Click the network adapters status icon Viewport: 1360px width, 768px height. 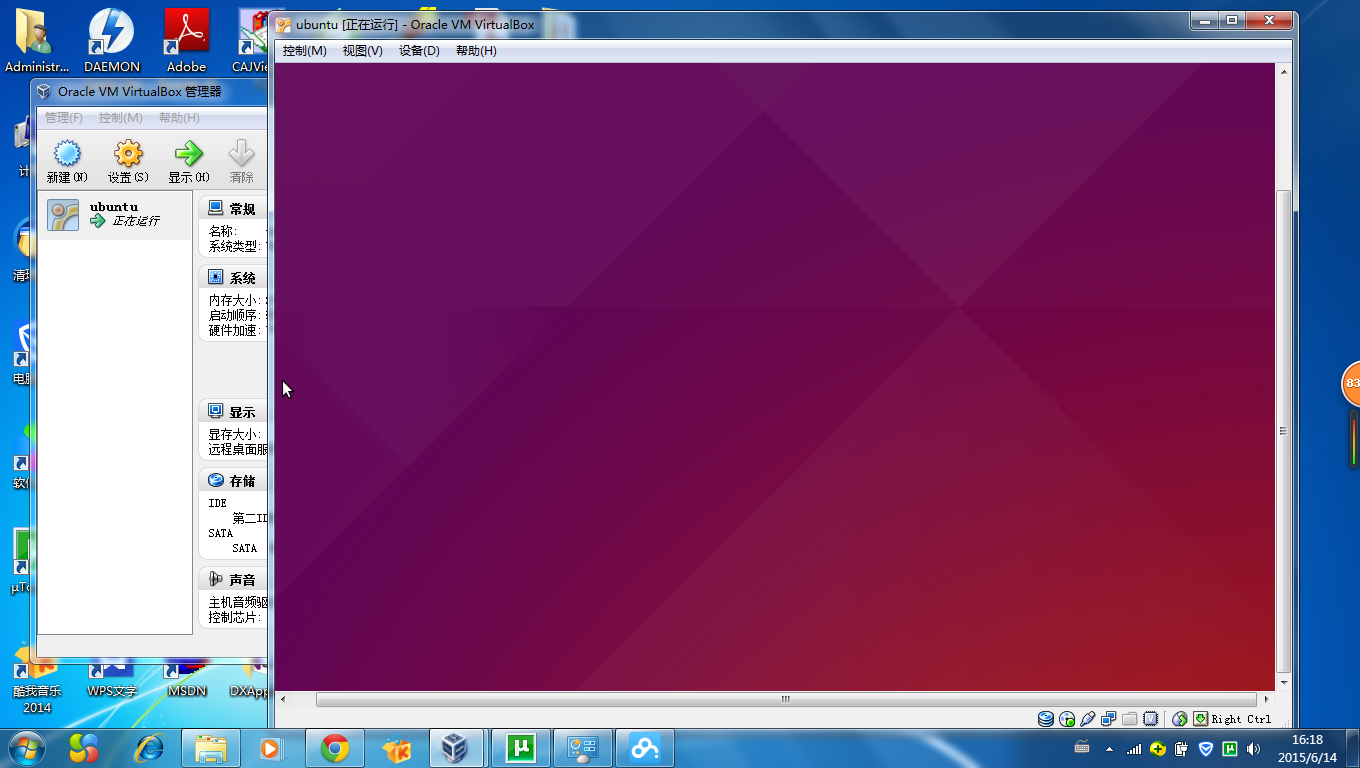tap(1109, 719)
